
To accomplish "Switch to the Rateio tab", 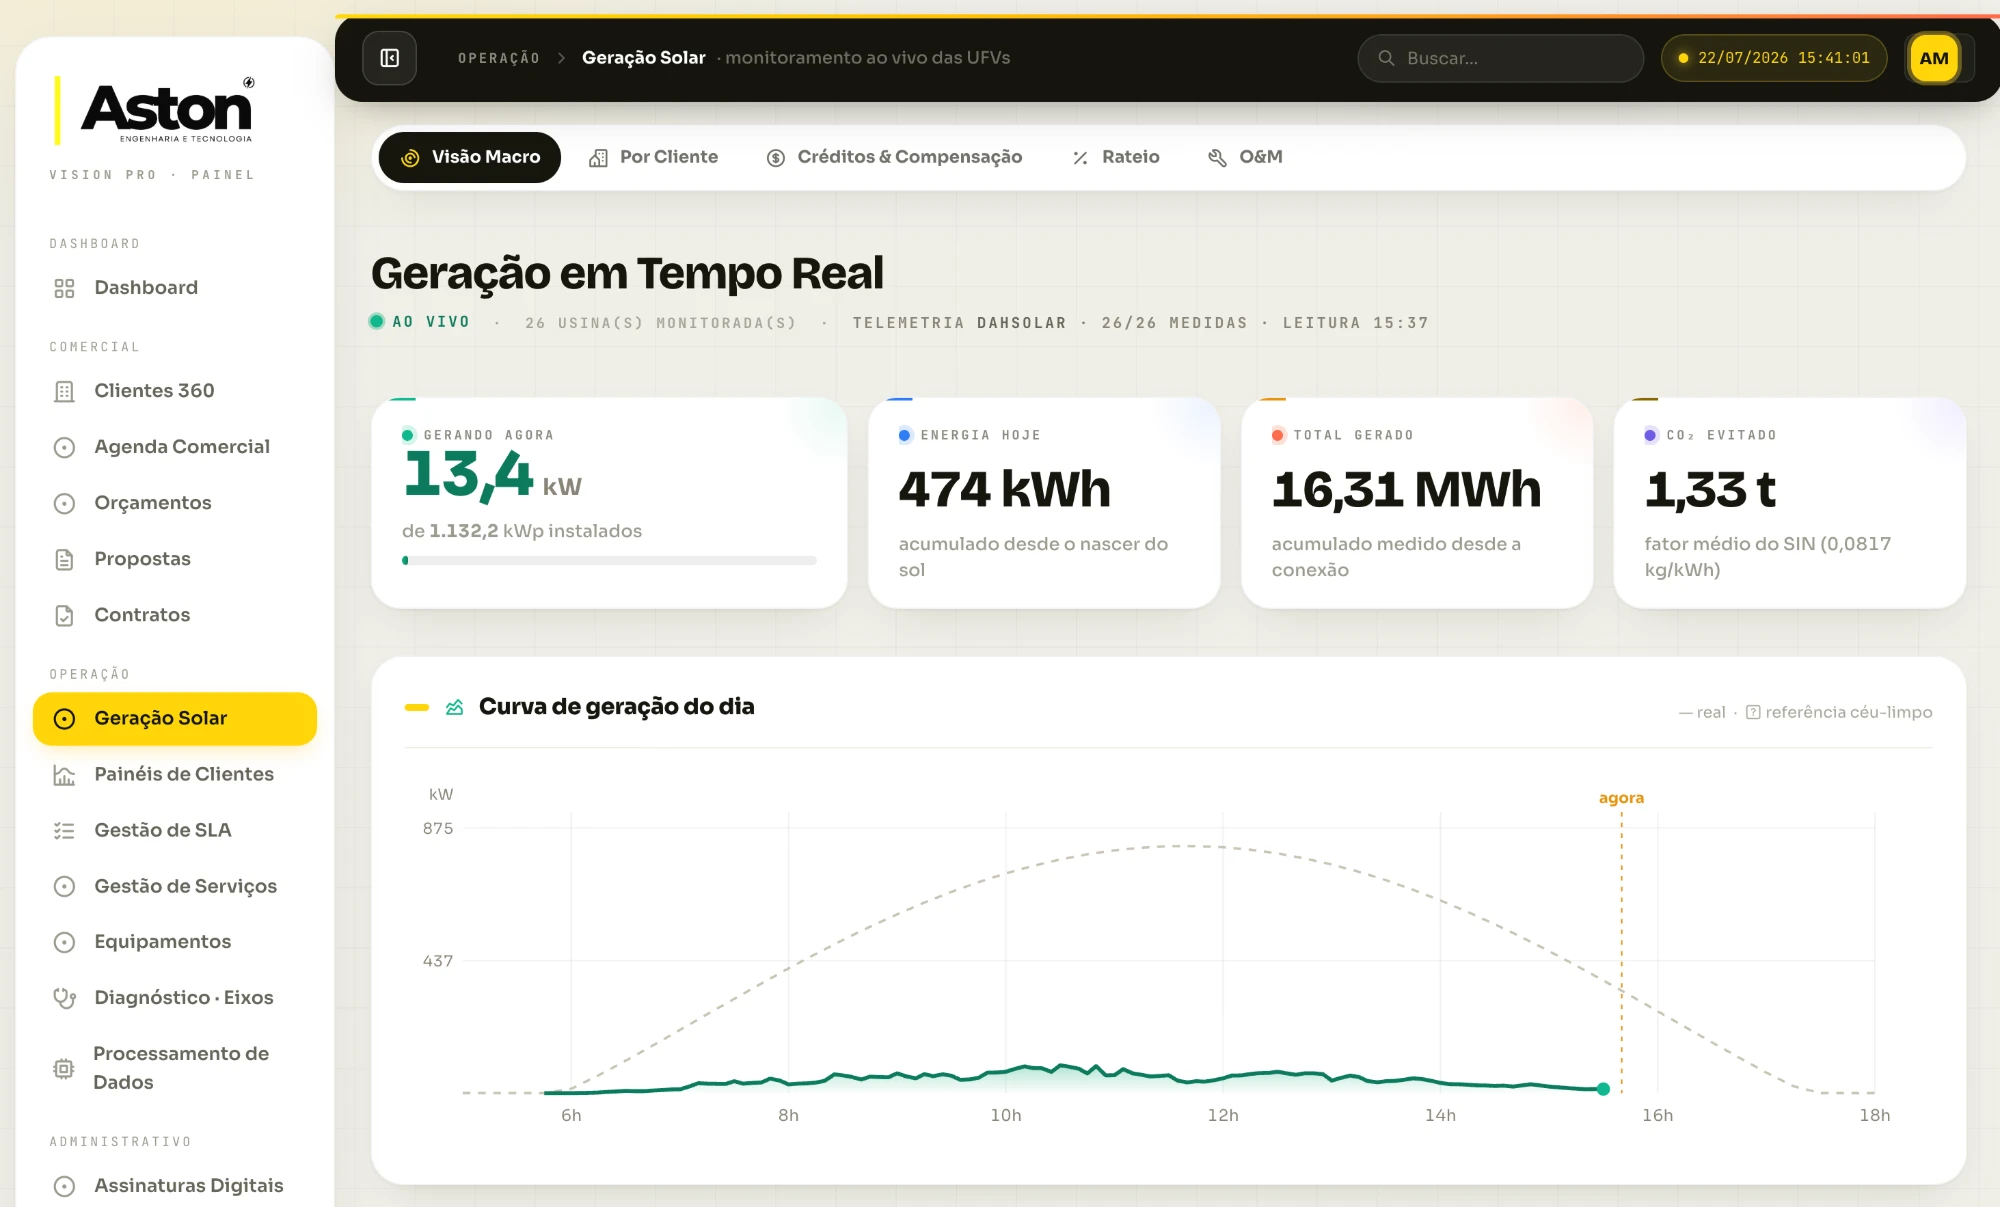I will (x=1115, y=157).
